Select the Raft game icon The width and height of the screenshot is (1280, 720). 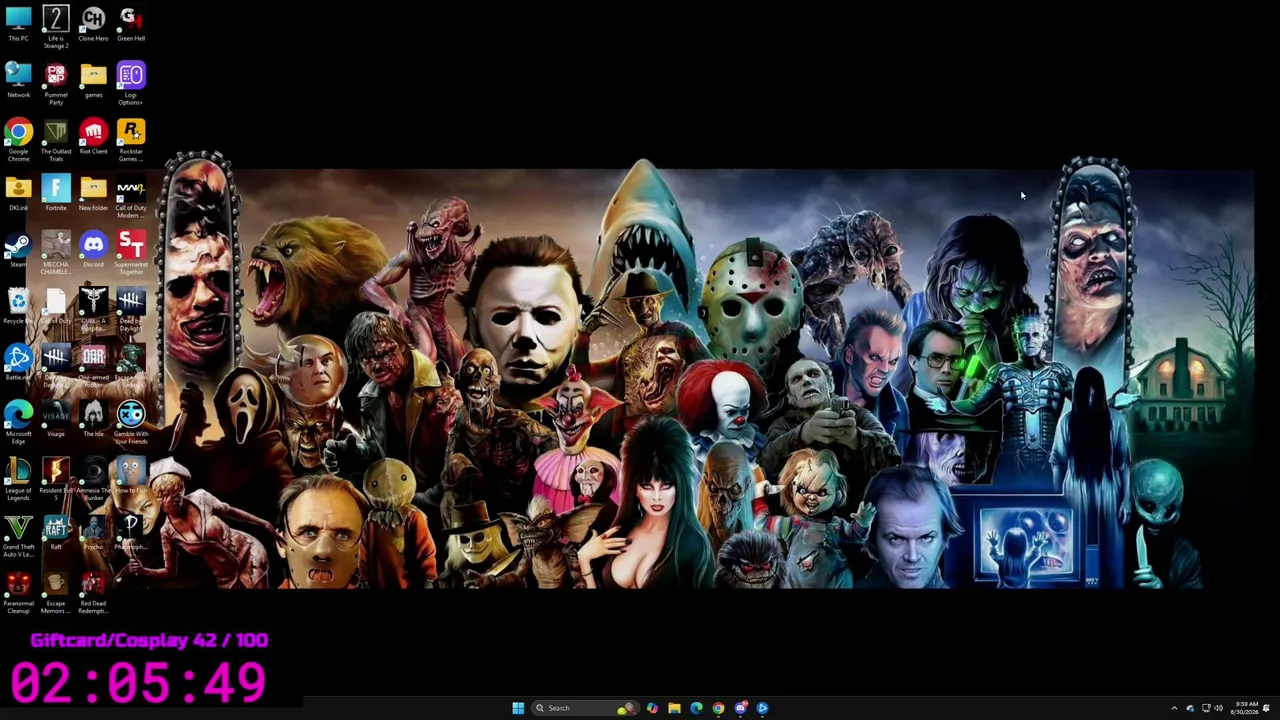click(x=56, y=532)
